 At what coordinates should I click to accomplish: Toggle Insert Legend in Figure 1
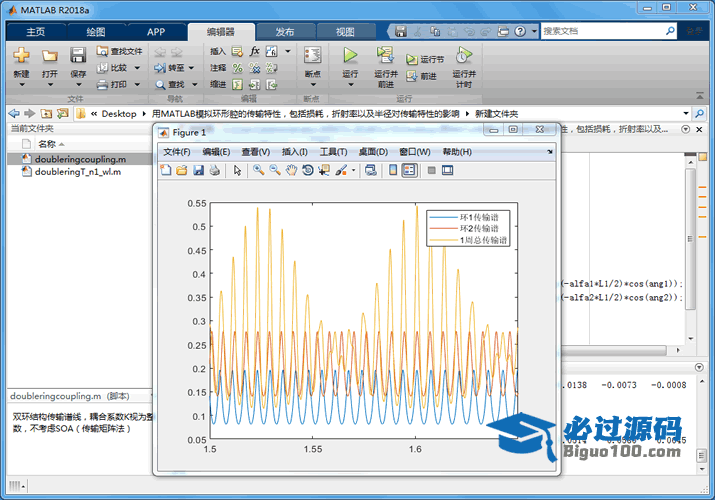tap(409, 170)
